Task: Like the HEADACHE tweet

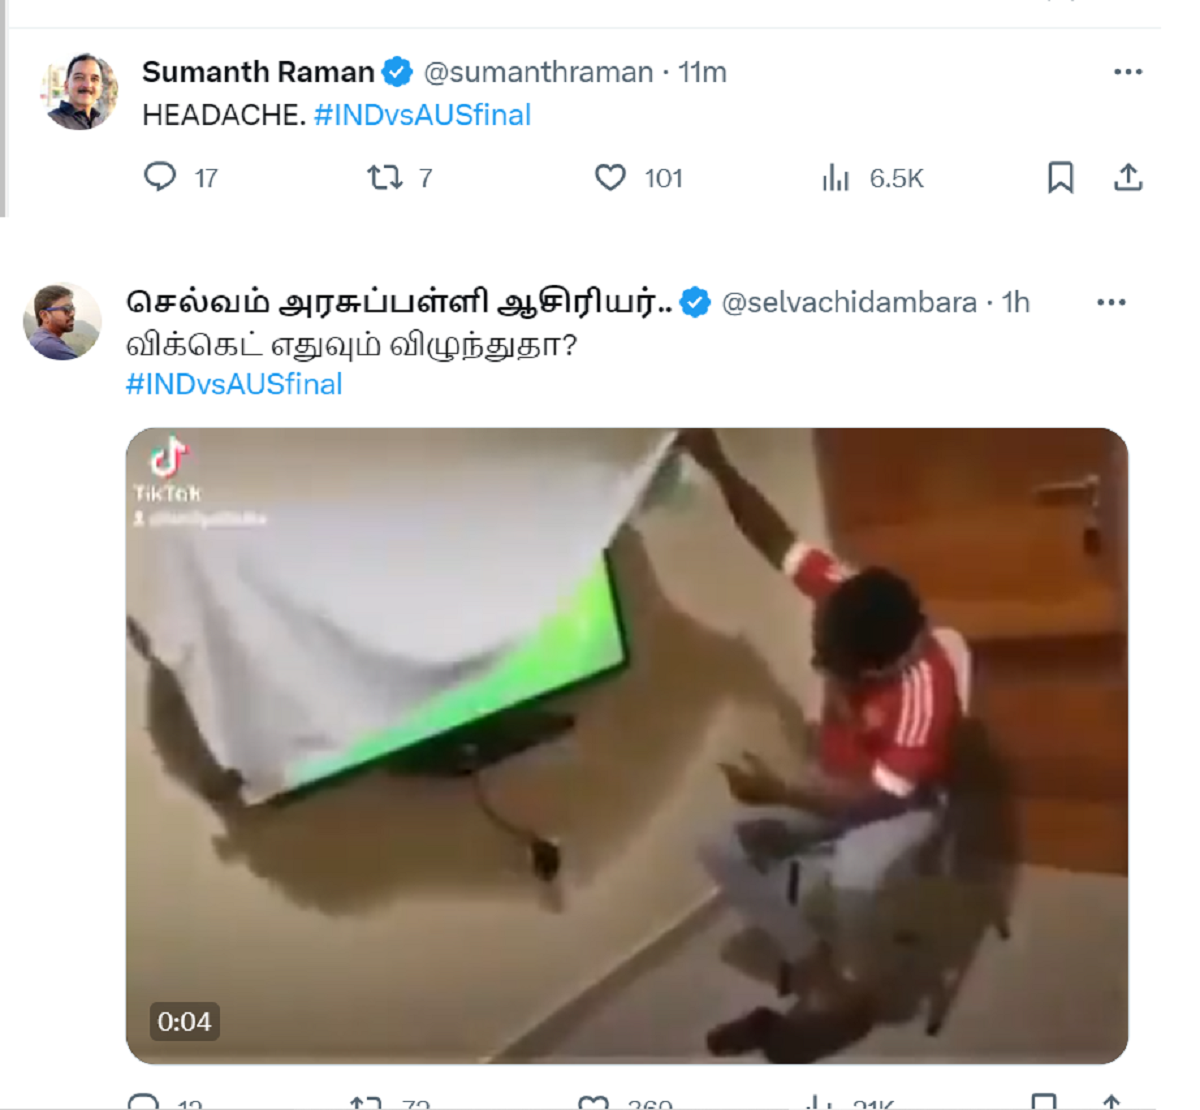Action: pyautogui.click(x=610, y=177)
